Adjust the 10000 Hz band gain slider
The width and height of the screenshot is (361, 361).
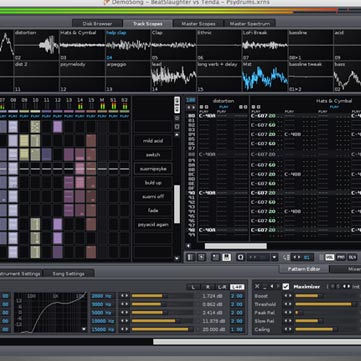point(162,321)
